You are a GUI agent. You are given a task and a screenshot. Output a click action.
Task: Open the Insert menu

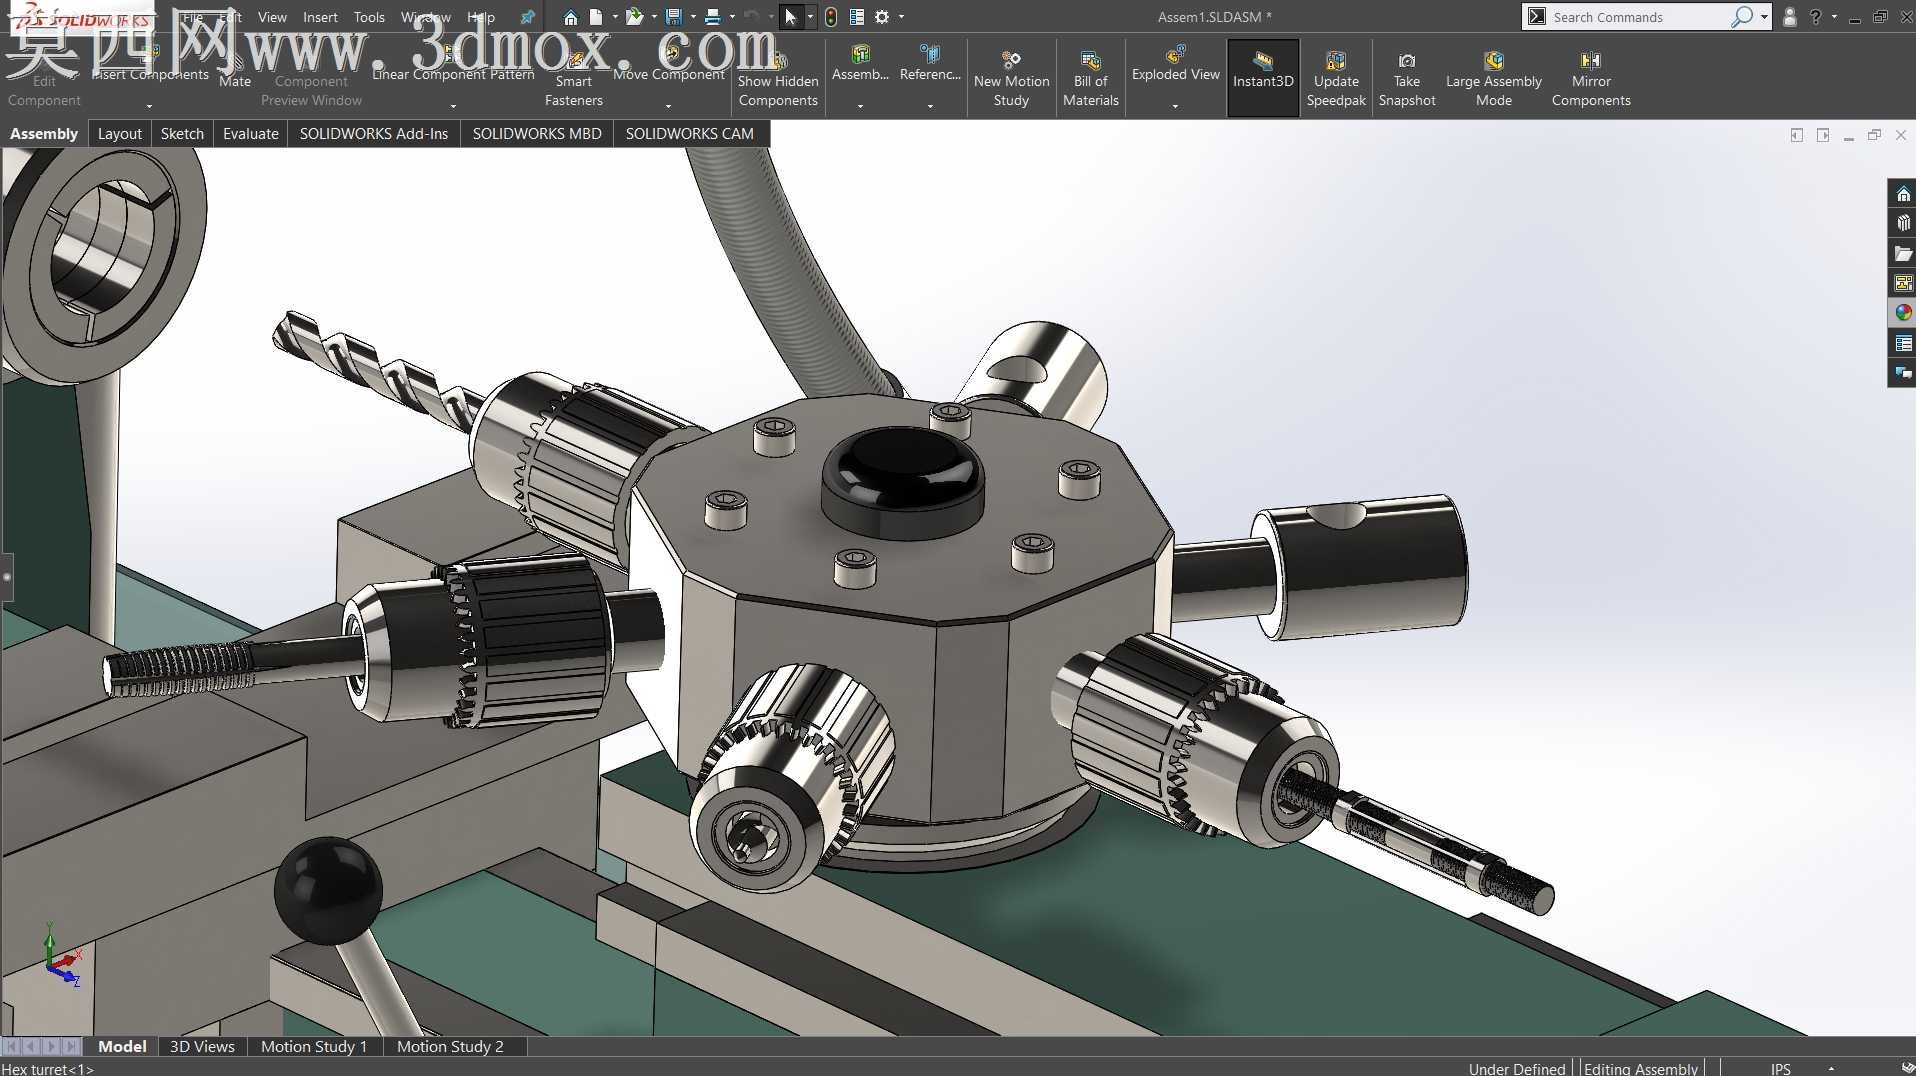(320, 17)
